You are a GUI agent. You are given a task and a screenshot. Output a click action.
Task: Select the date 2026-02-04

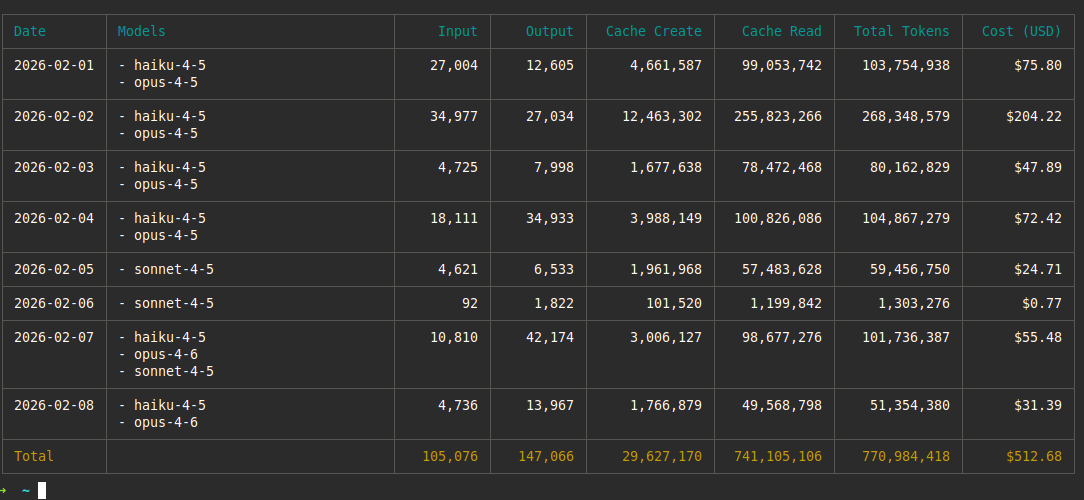[54, 219]
